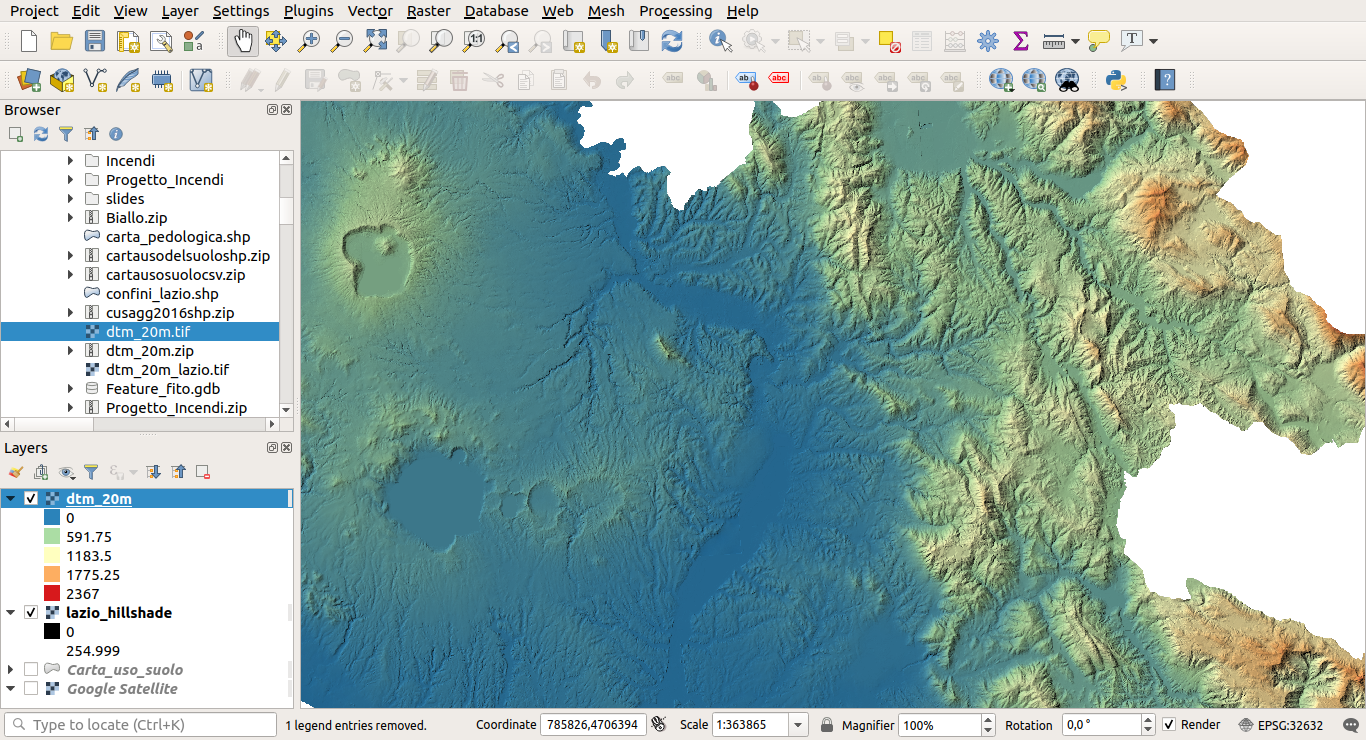Activate the Identify Features tool

point(719,41)
